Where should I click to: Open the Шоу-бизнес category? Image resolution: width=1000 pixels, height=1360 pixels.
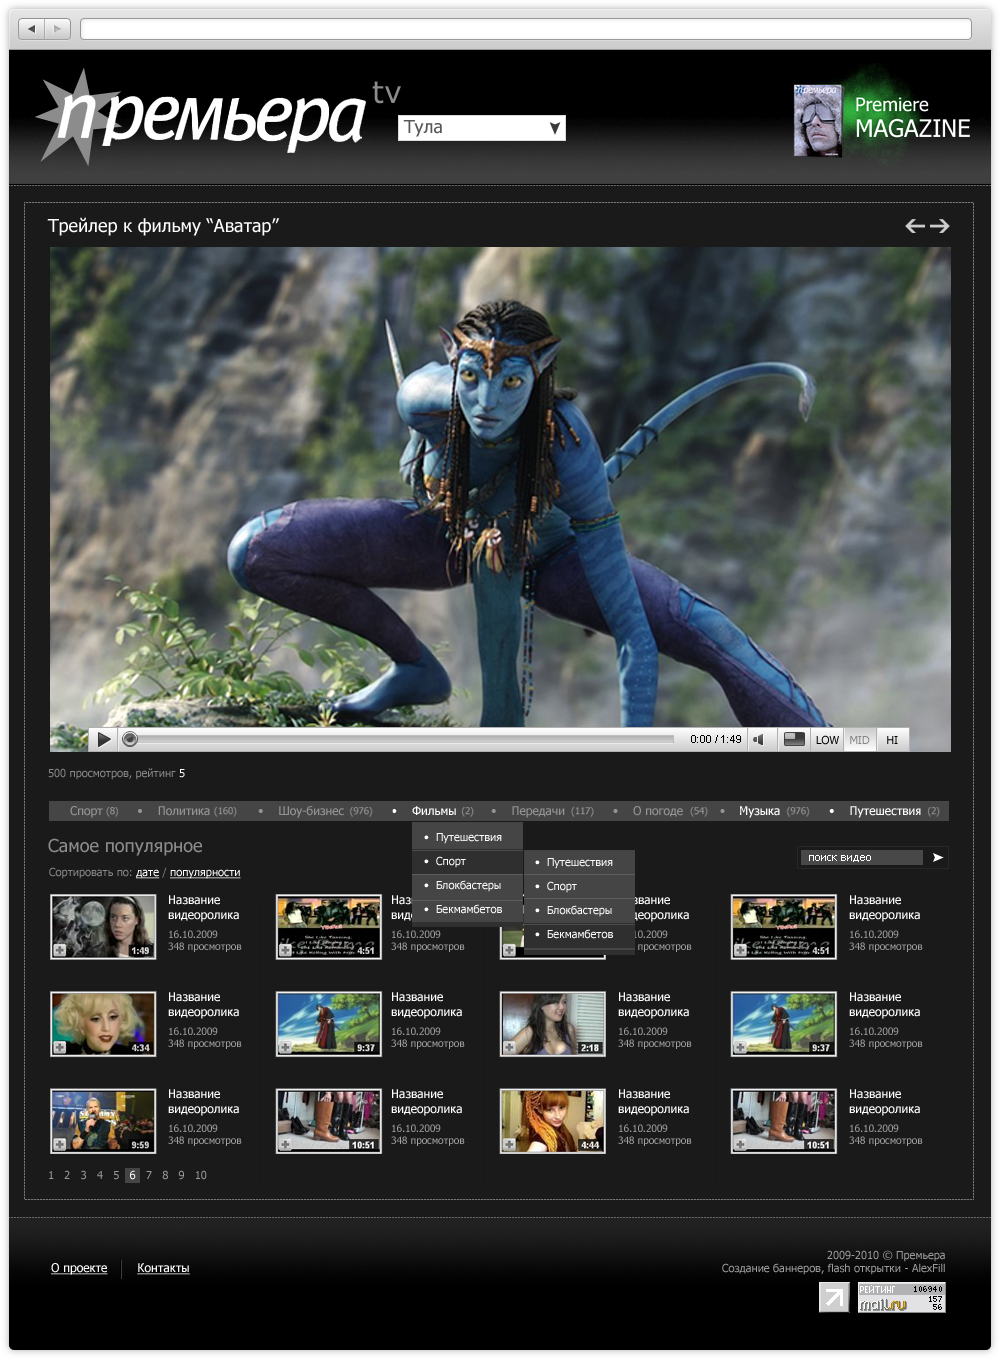(325, 811)
